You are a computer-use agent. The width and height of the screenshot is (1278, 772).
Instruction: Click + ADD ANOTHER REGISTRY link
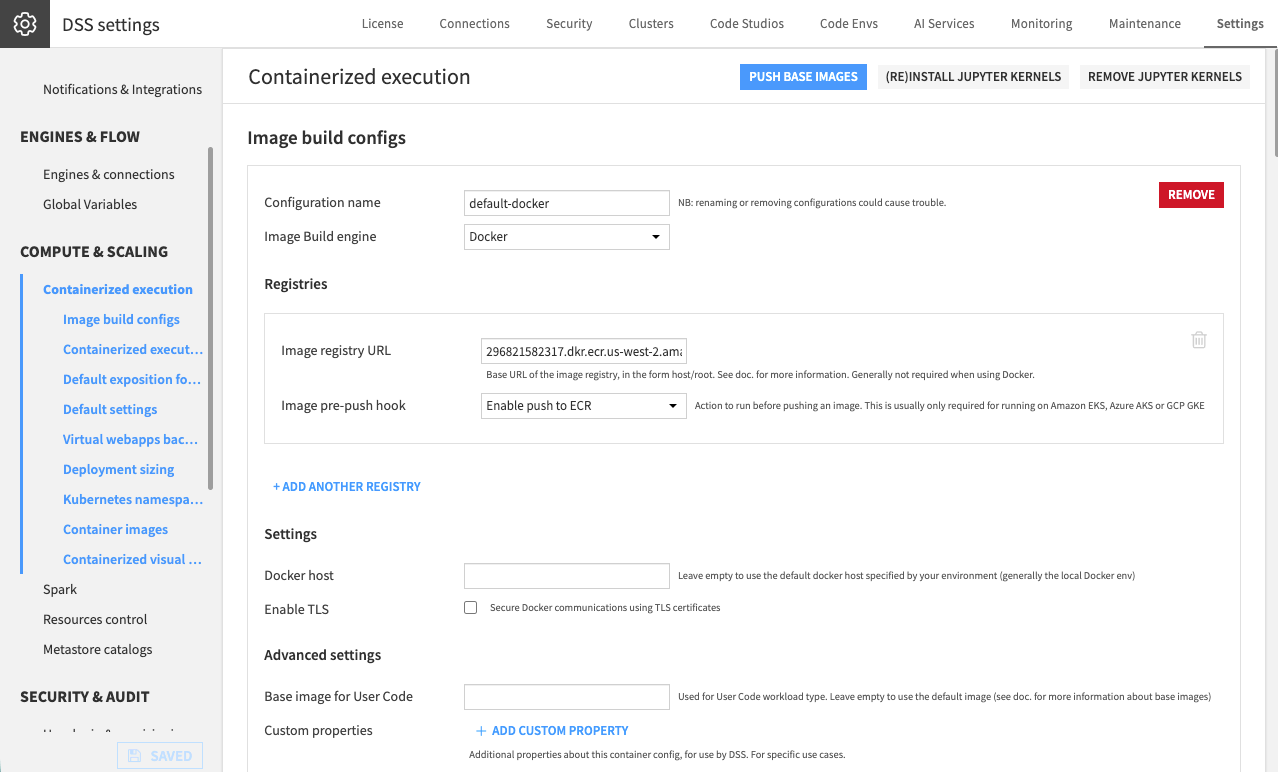pyautogui.click(x=347, y=487)
